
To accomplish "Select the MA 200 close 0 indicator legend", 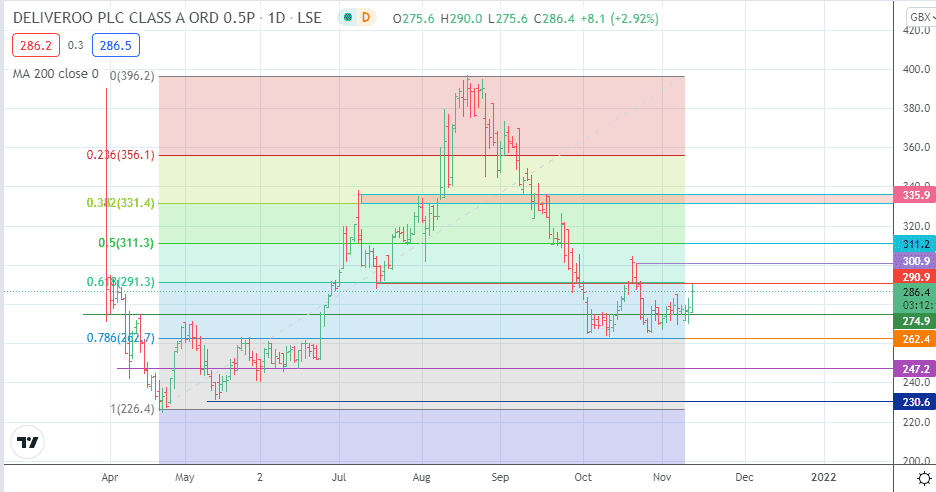I will tap(56, 74).
